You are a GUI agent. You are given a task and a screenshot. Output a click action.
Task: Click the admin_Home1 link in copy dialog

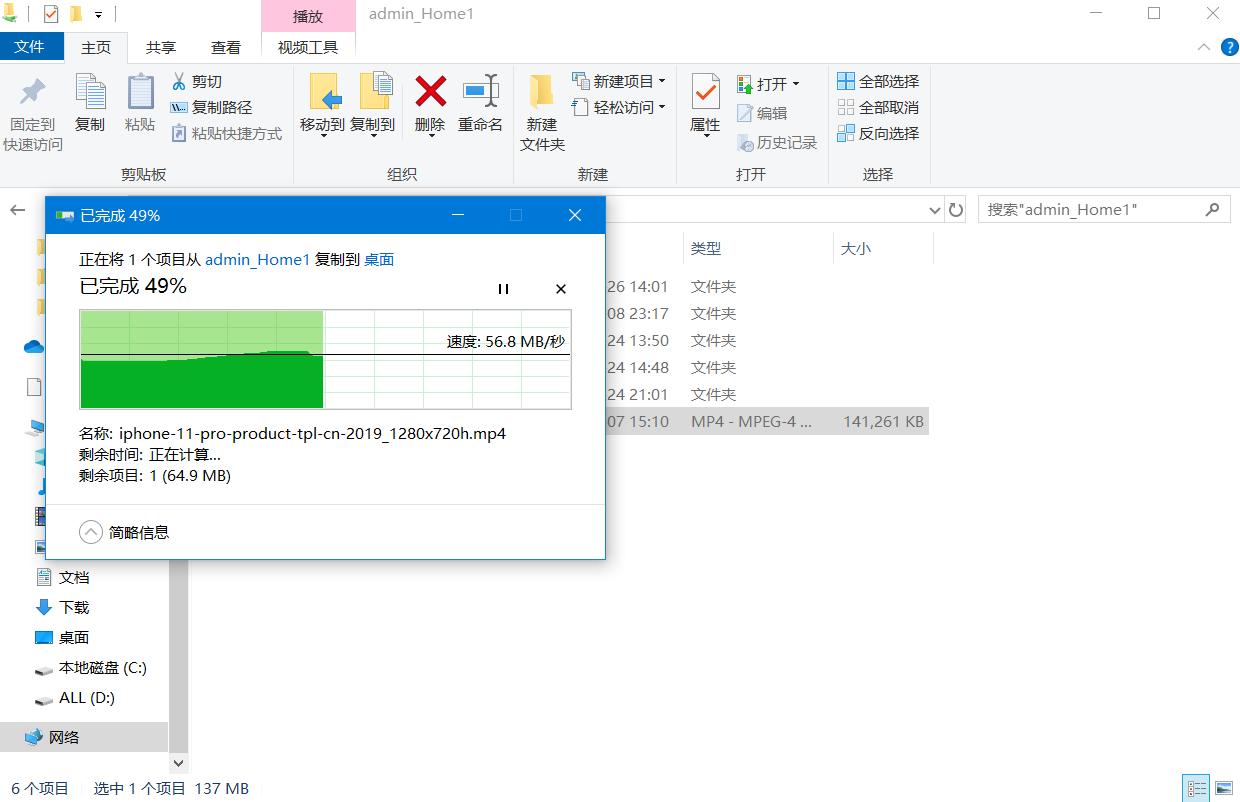257,259
